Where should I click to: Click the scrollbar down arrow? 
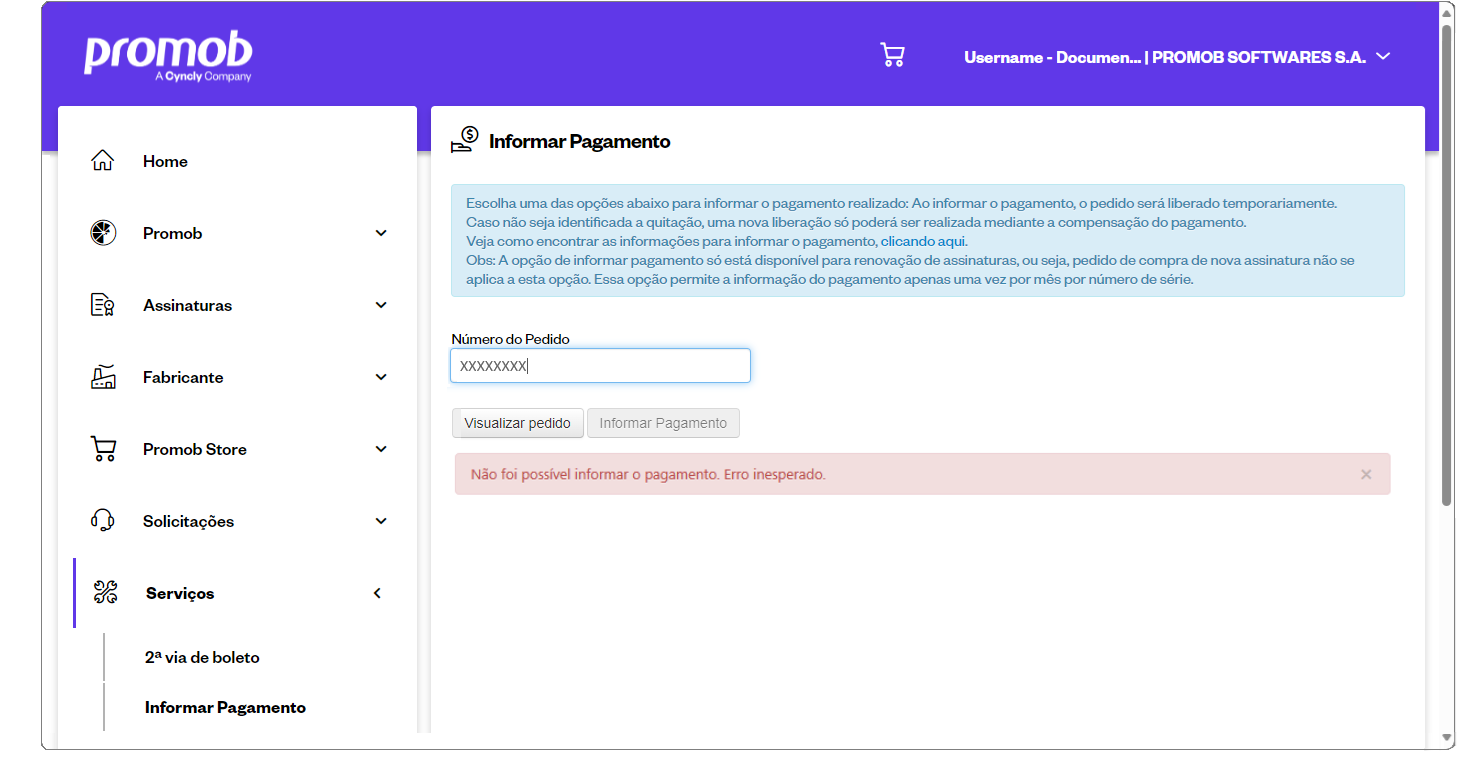pyautogui.click(x=1447, y=738)
